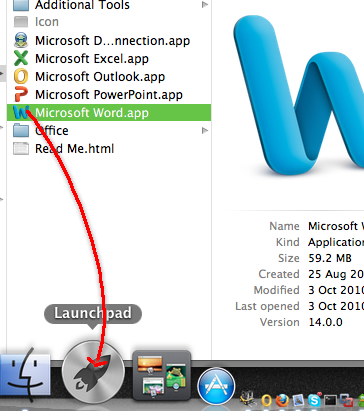Click the Microsoft Word.app W icon
The height and width of the screenshot is (411, 364).
(x=21, y=113)
